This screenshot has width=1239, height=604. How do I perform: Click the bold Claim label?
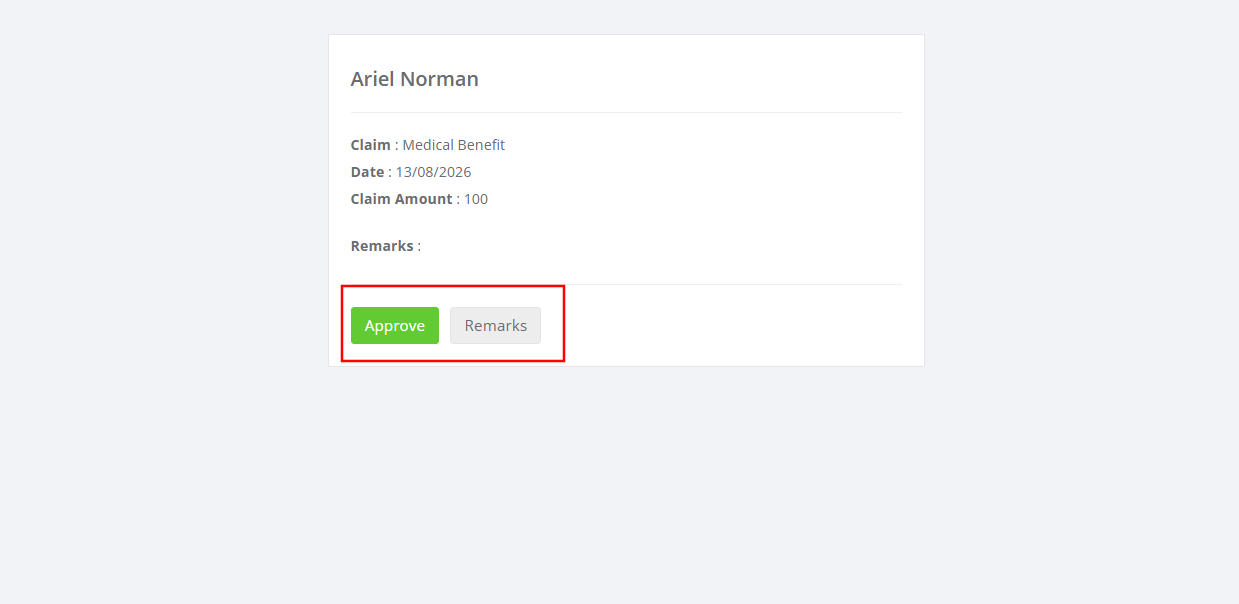click(x=371, y=145)
